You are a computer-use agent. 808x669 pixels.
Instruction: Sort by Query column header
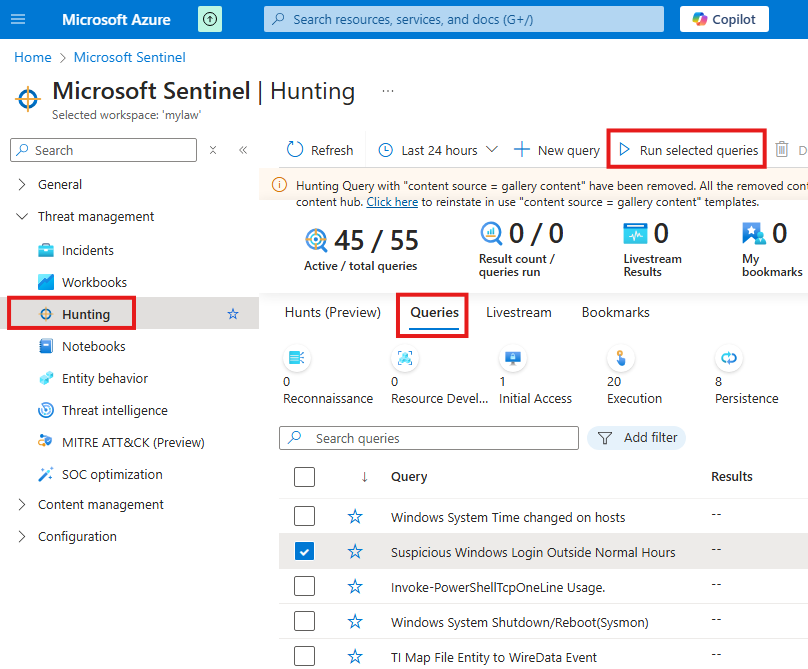(409, 477)
